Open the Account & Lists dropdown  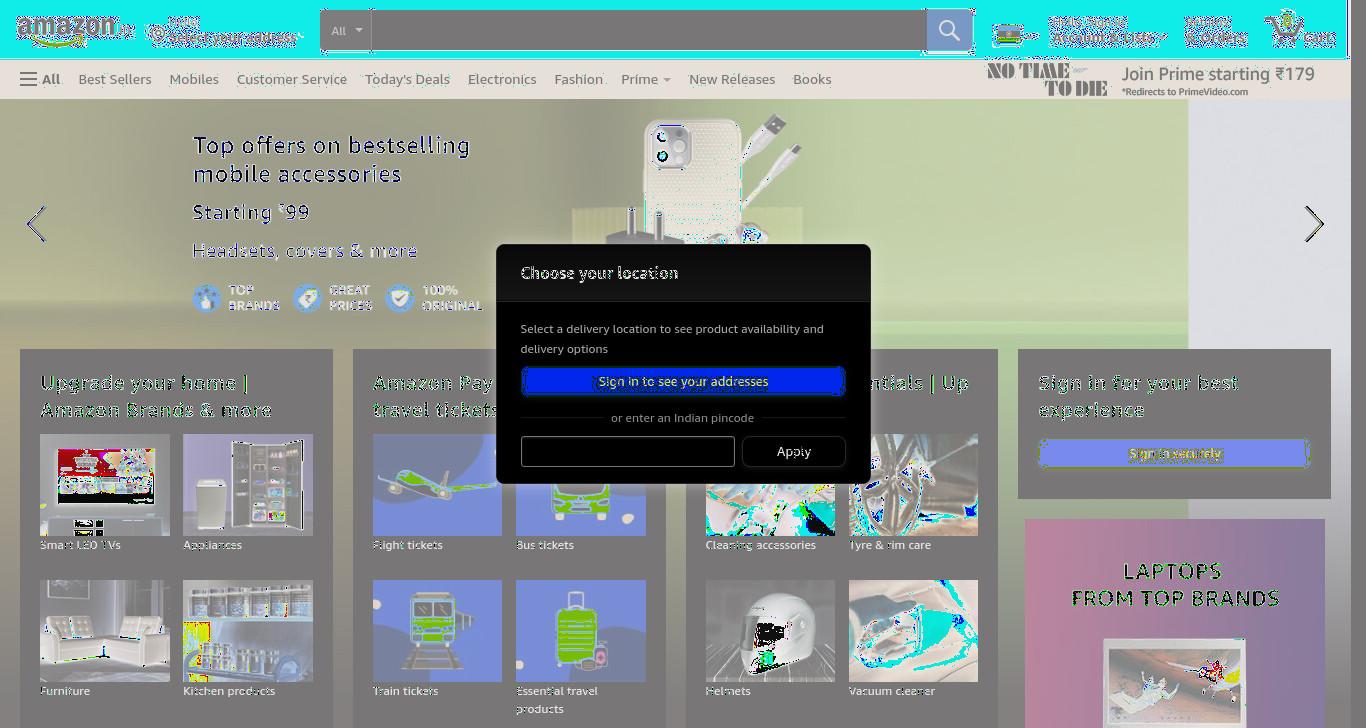[x=1106, y=31]
